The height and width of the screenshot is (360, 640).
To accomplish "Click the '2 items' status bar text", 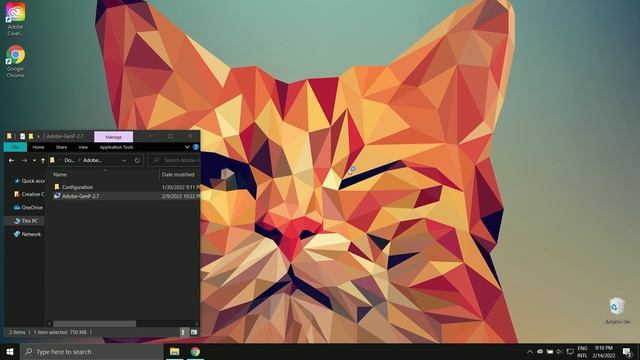I will tap(17, 332).
